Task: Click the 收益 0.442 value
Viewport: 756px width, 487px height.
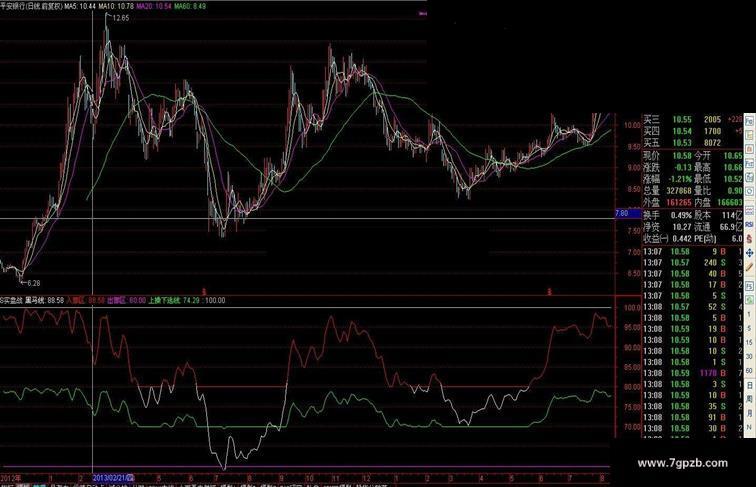Action: tap(682, 239)
